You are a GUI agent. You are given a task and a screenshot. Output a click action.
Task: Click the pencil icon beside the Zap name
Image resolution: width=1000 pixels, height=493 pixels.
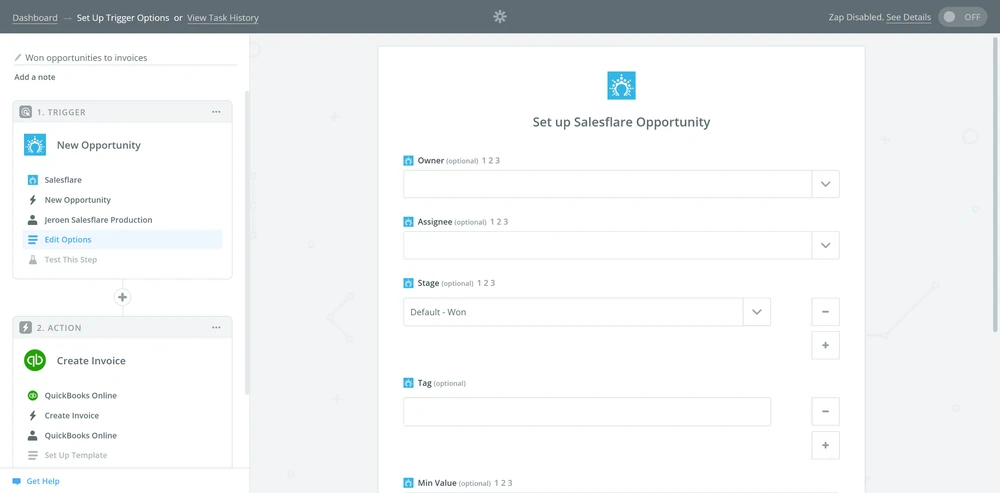[x=18, y=57]
